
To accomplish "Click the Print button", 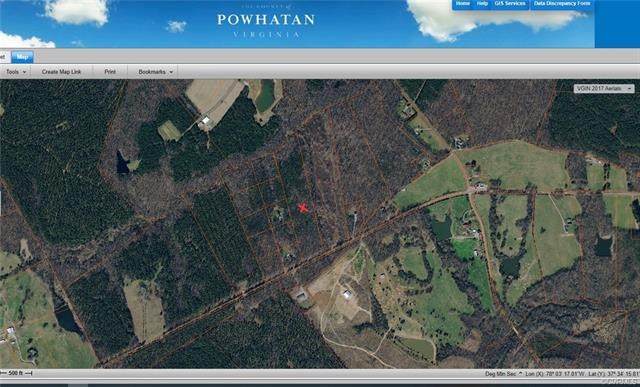I will pyautogui.click(x=110, y=72).
